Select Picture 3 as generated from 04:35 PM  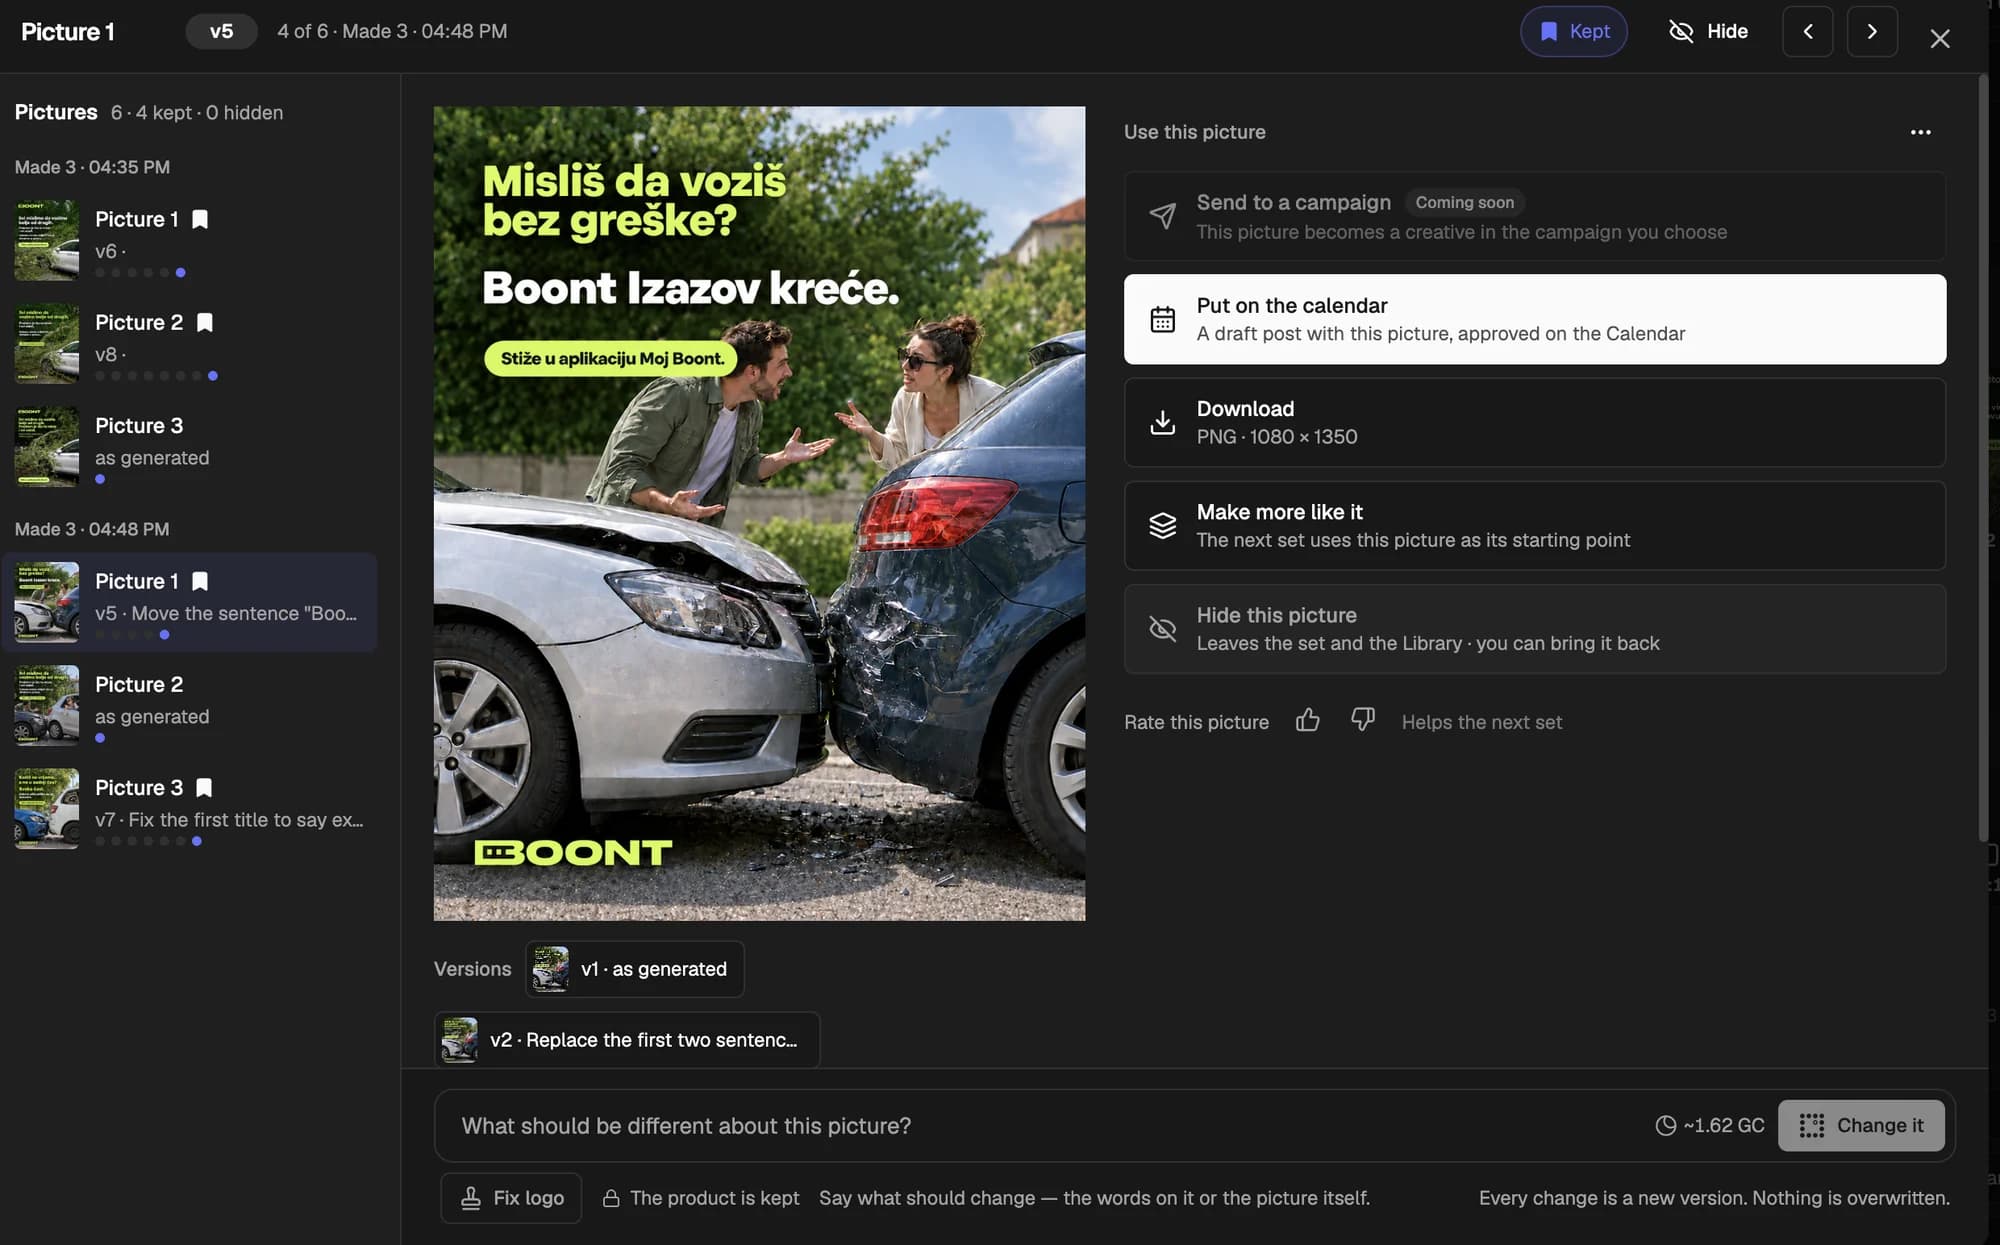coord(190,446)
